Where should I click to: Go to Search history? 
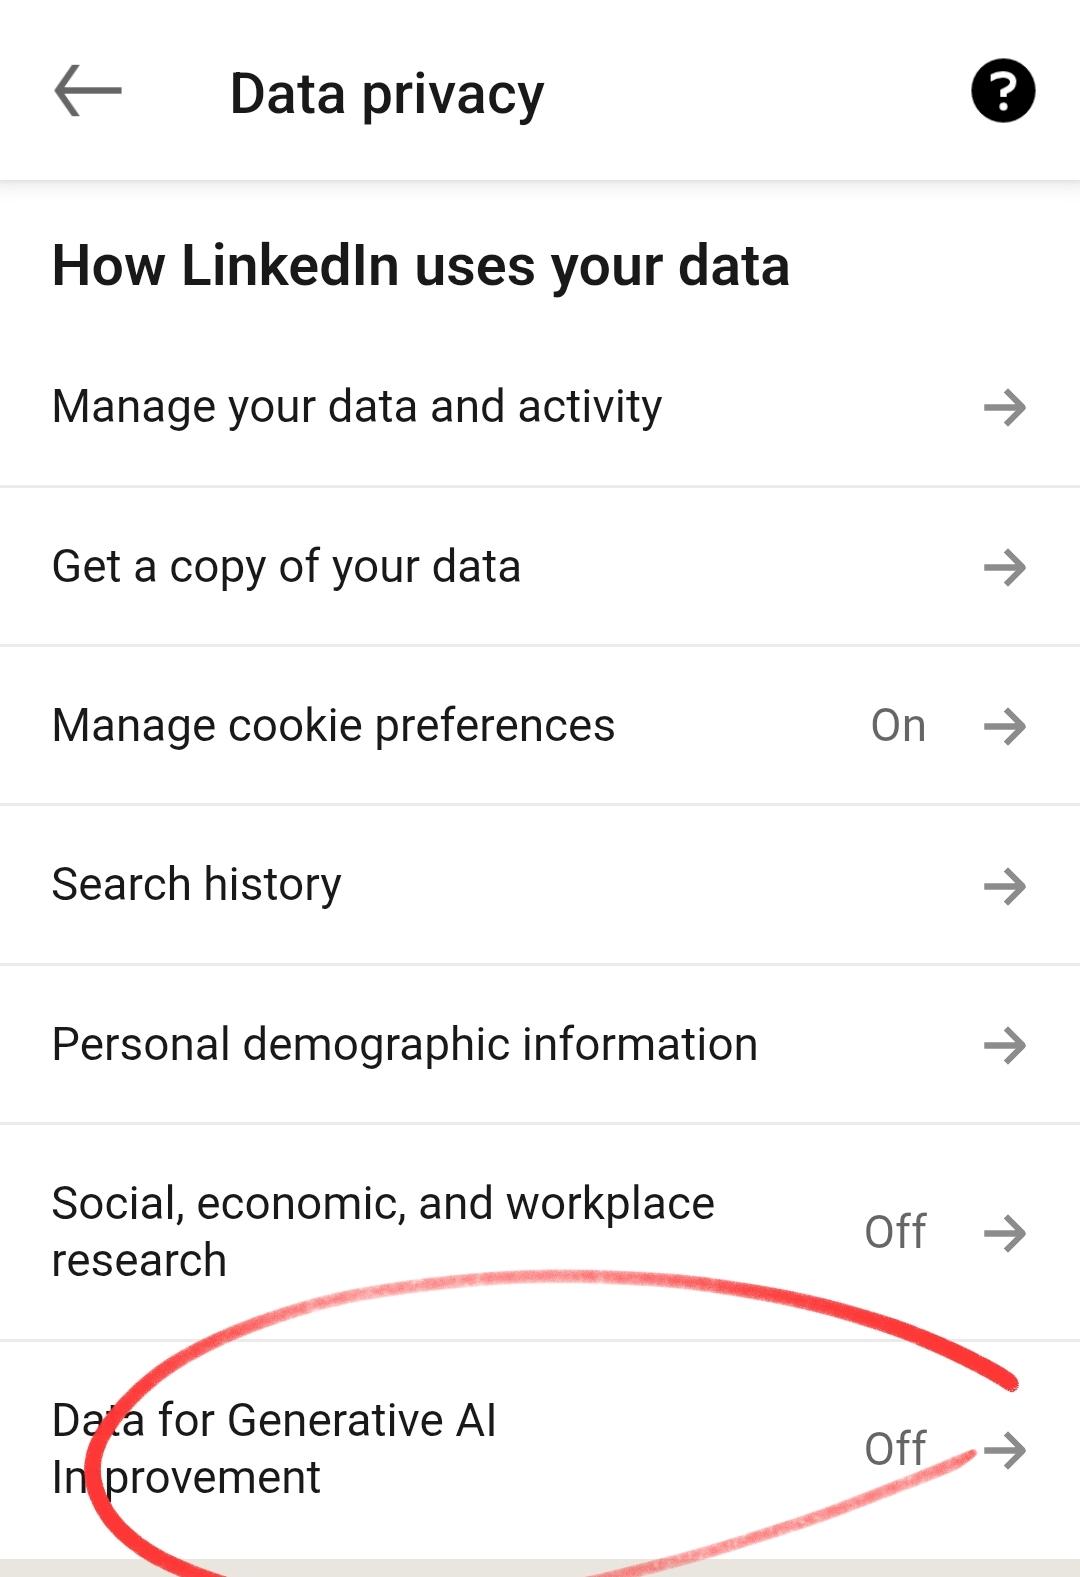(x=197, y=885)
